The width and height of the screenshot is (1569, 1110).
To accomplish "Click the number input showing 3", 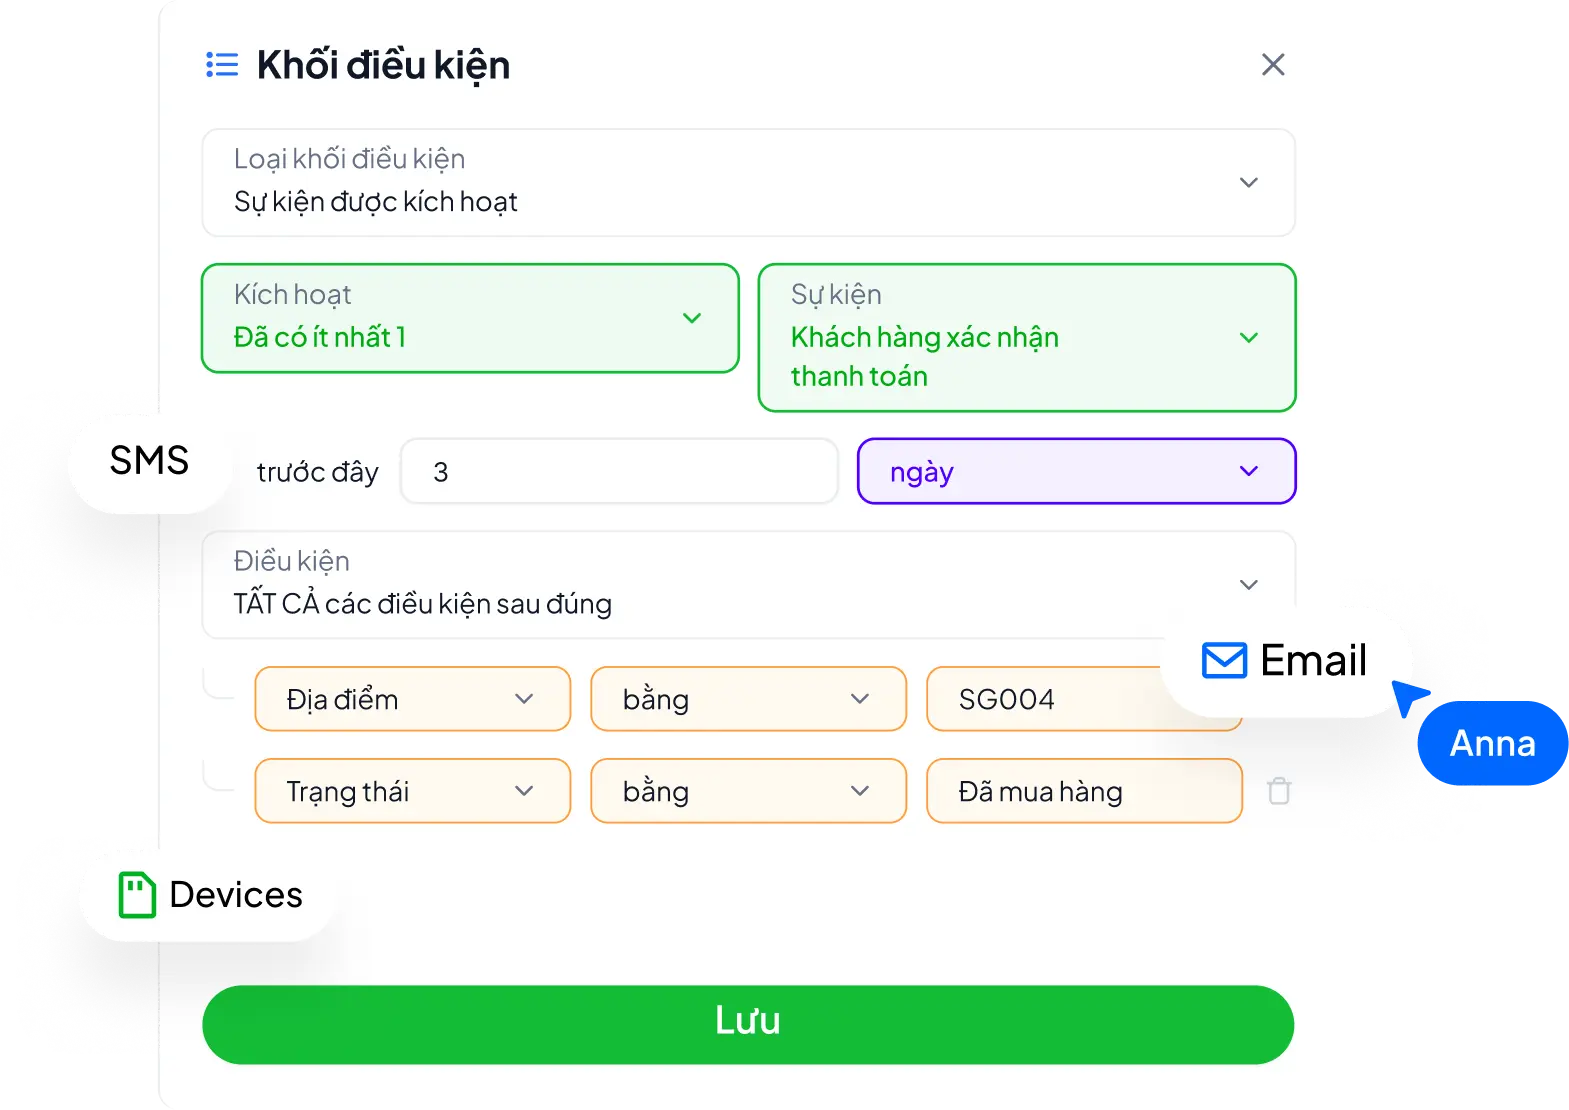I will [618, 471].
